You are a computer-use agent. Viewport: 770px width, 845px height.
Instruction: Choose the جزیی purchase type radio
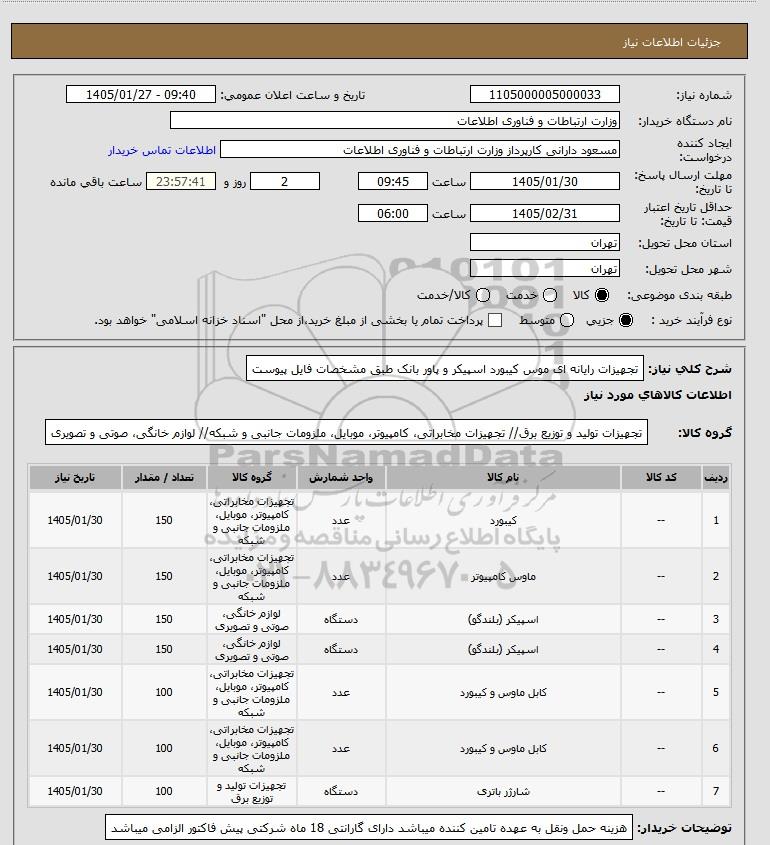[x=626, y=320]
